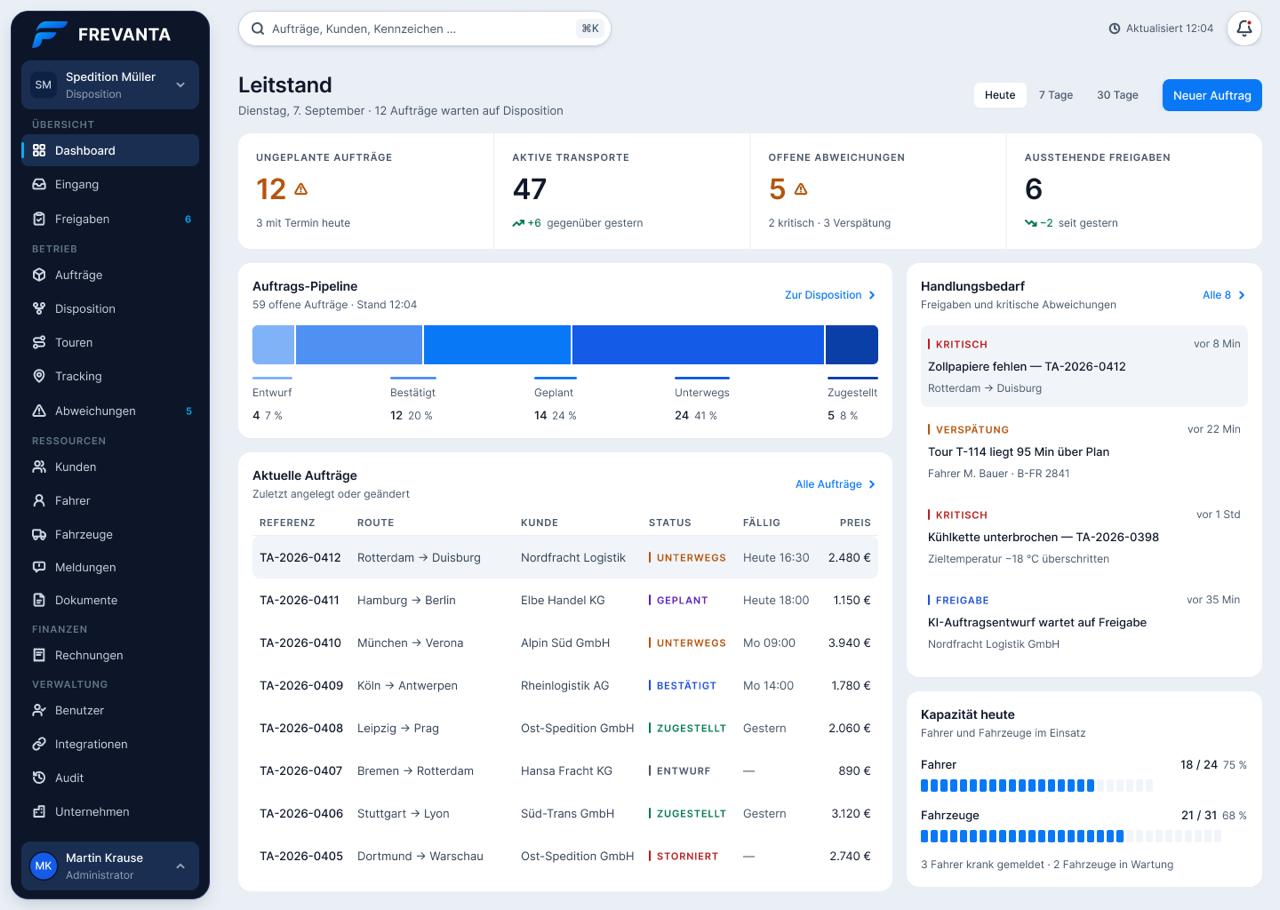Screen dimensions: 1280x910
Task: Select the 30 Tage time range
Action: point(1117,95)
